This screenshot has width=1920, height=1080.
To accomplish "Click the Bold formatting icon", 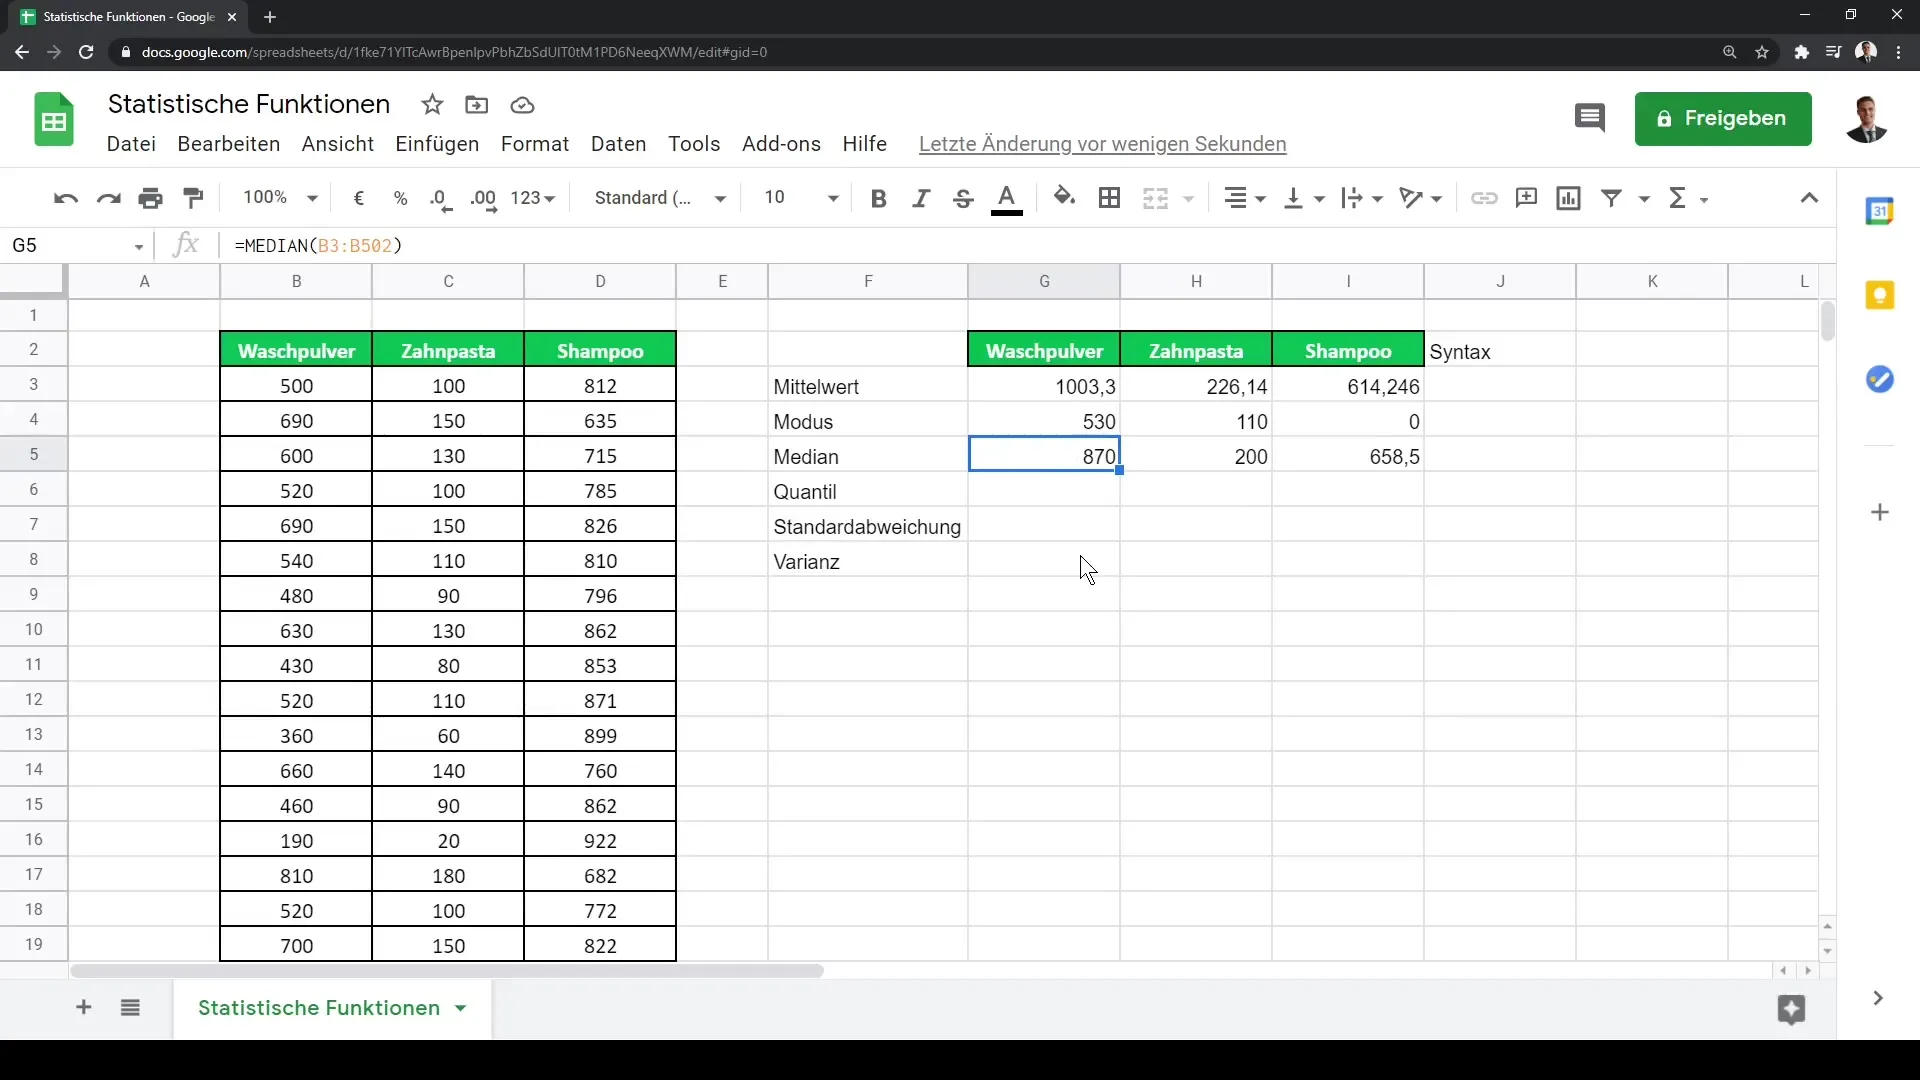I will coord(878,198).
